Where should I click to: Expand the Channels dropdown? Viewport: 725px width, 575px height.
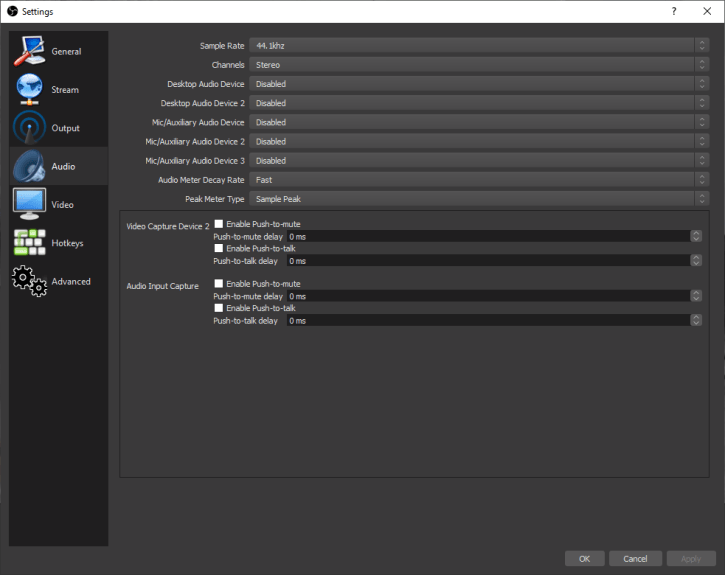(x=471, y=65)
